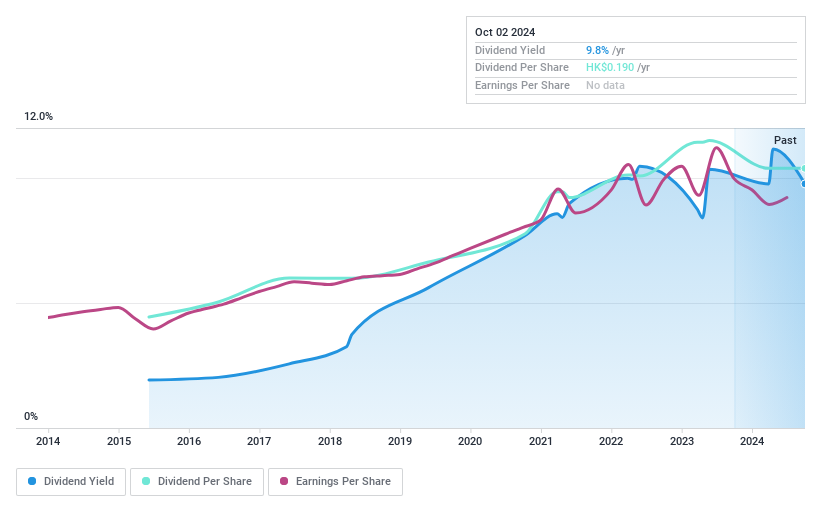
Task: Select the 2020 year marker
Action: (470, 441)
